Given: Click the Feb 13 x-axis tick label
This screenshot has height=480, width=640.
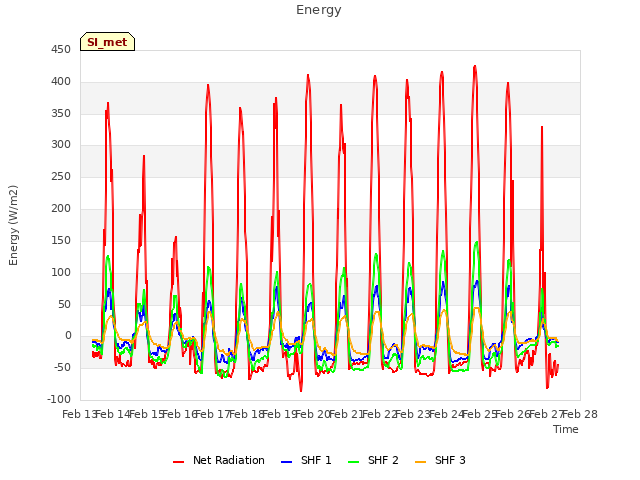Looking at the screenshot, I should click(79, 414).
